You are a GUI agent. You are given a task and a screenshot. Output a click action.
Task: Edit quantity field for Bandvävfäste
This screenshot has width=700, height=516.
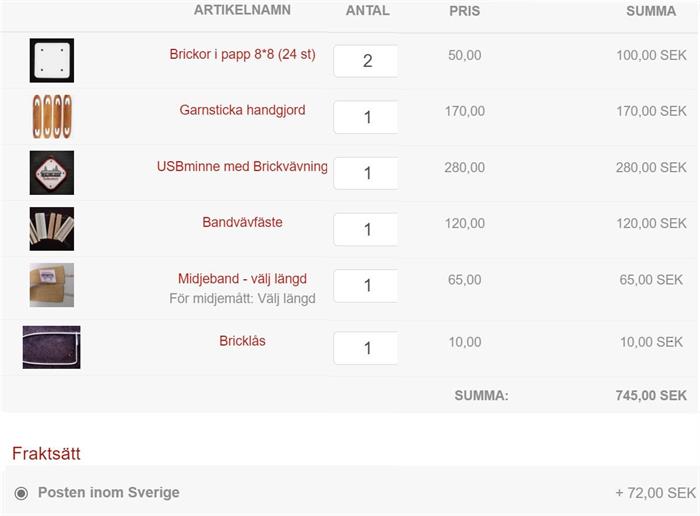click(x=366, y=229)
